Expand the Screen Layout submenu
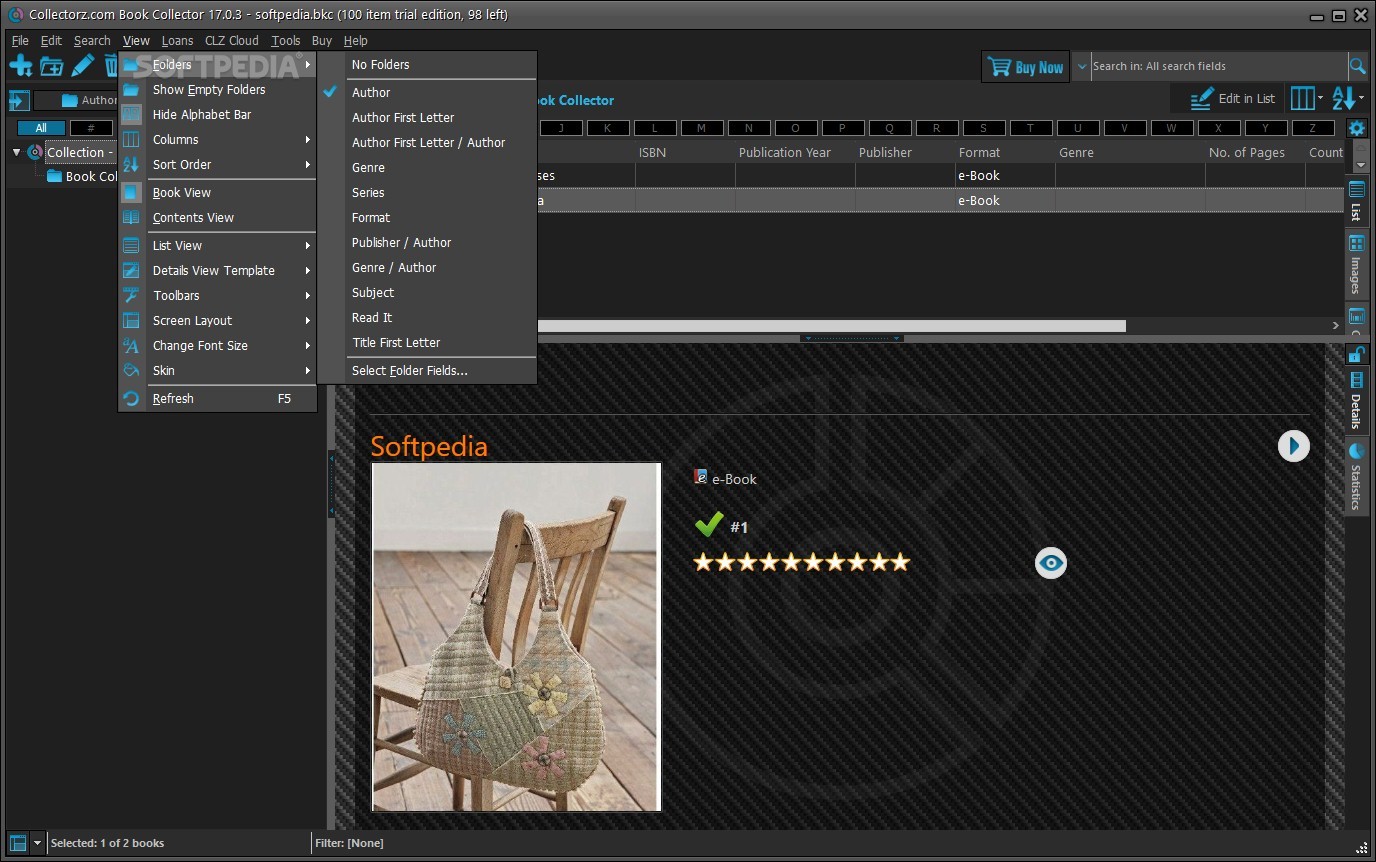 pos(217,320)
